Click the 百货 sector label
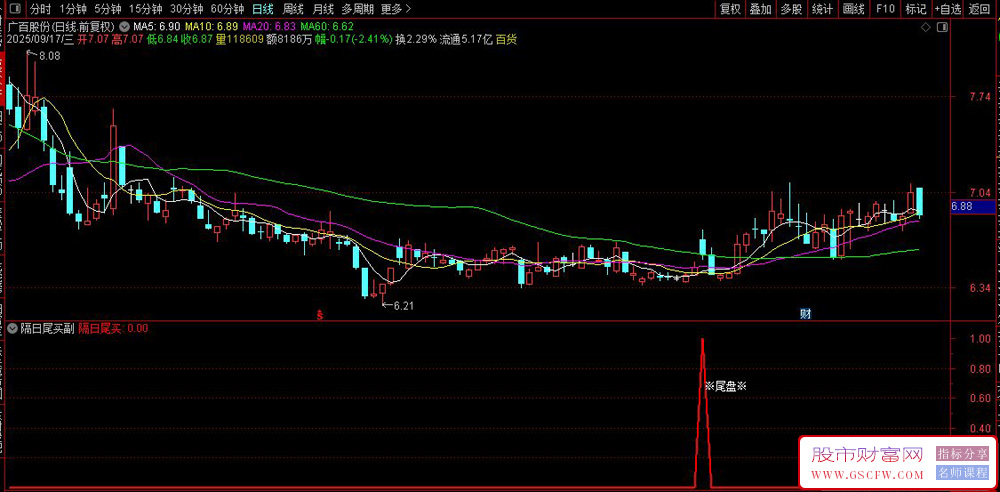The width and height of the screenshot is (1000, 492). (x=506, y=39)
